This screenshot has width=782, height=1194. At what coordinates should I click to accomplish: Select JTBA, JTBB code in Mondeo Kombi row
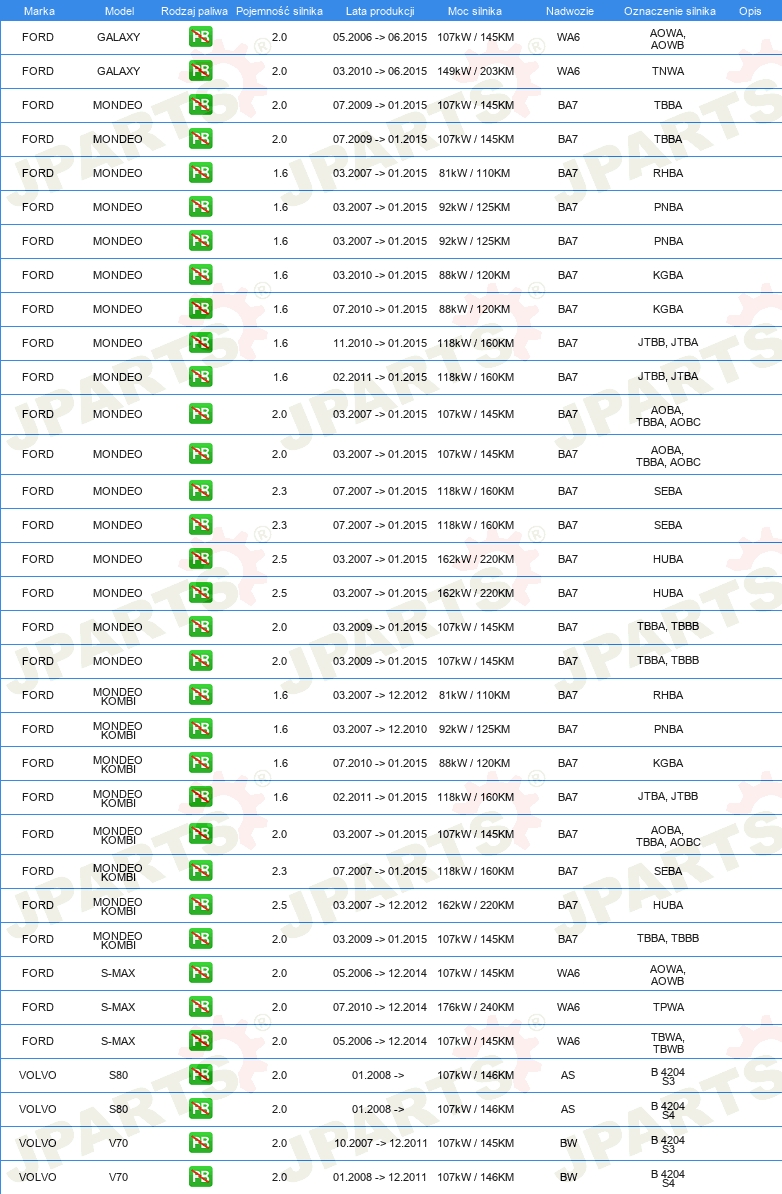[x=668, y=796]
